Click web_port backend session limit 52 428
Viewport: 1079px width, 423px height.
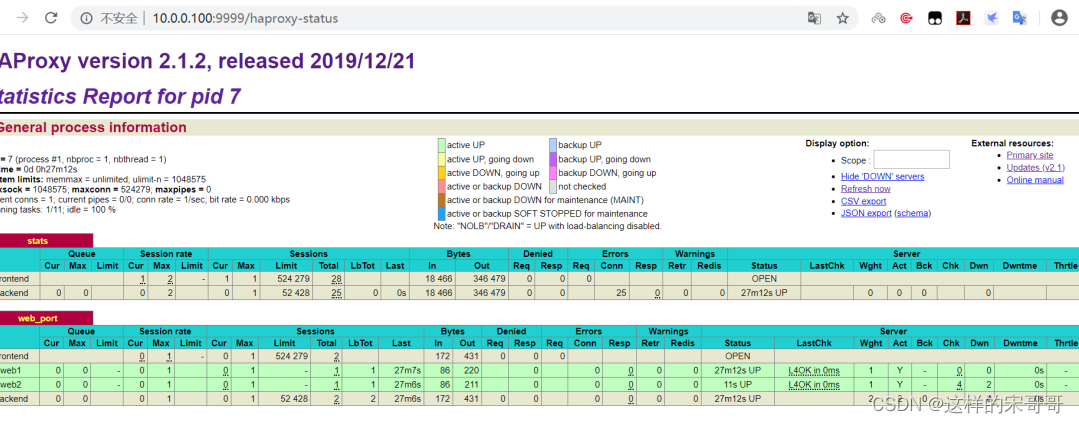(x=295, y=398)
